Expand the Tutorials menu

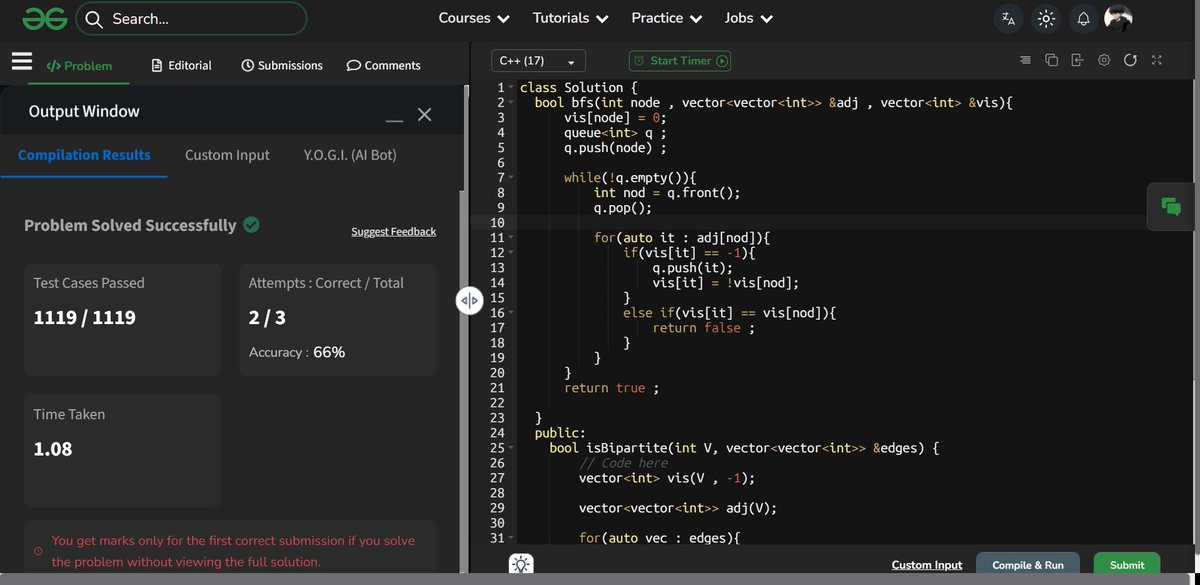571,18
